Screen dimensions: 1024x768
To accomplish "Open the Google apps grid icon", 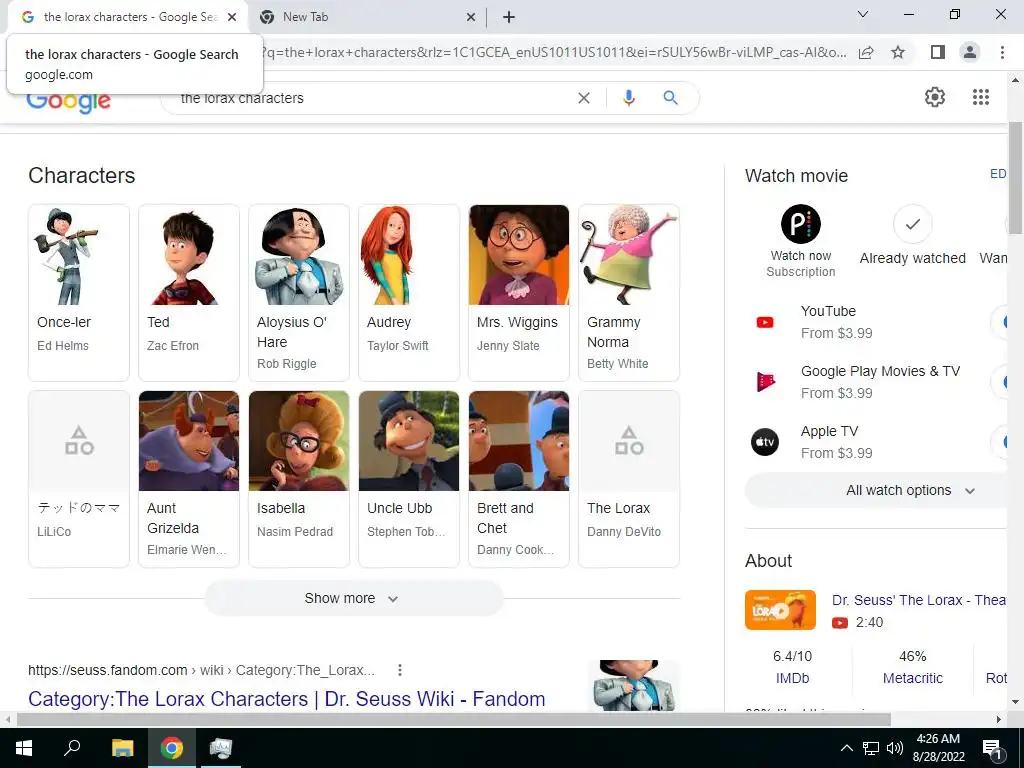I will (980, 97).
